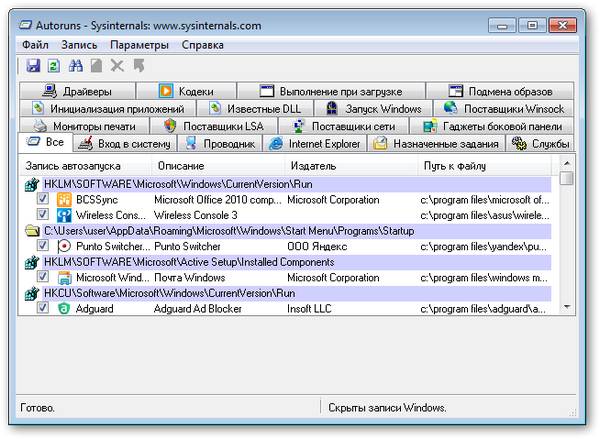Select the Adguard shield icon

(x=64, y=309)
